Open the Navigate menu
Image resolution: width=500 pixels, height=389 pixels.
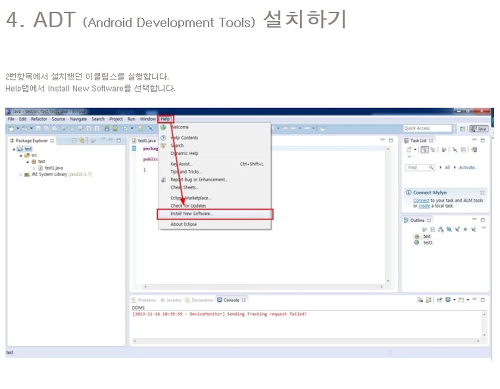tap(78, 119)
